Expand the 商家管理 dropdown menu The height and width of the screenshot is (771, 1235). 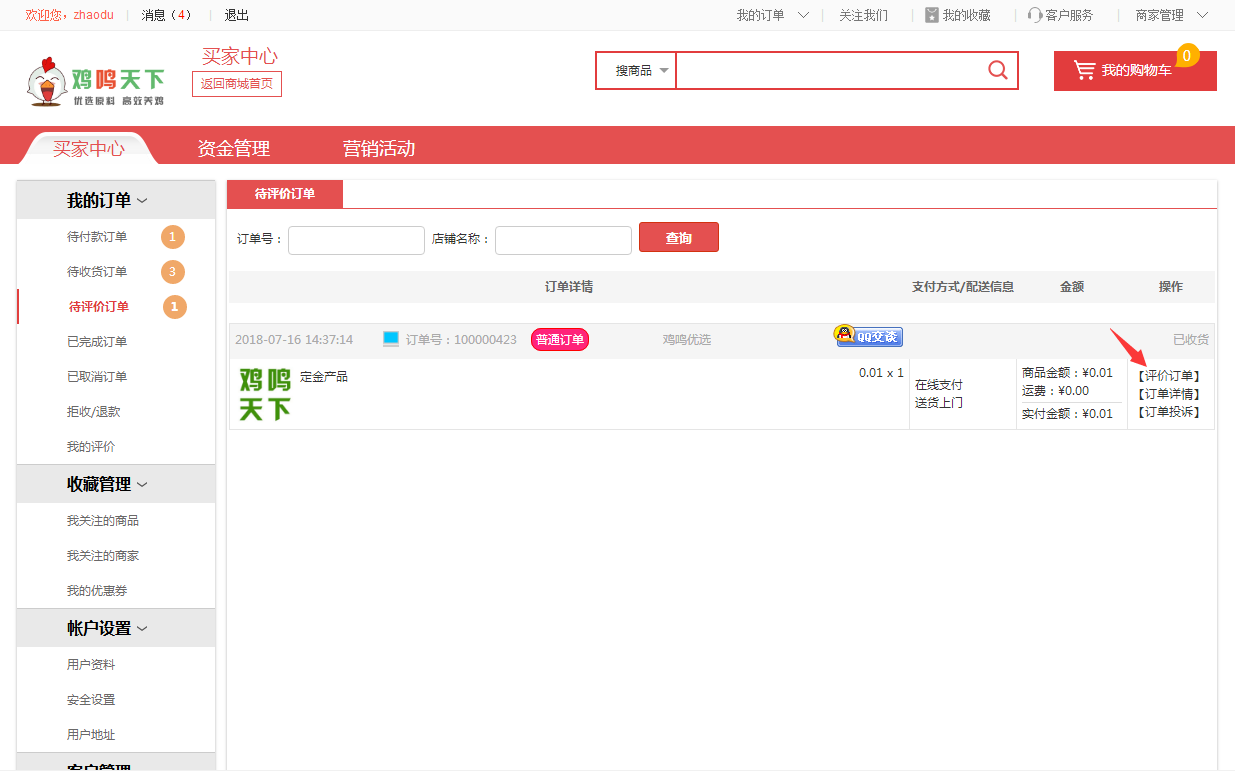click(x=1201, y=15)
